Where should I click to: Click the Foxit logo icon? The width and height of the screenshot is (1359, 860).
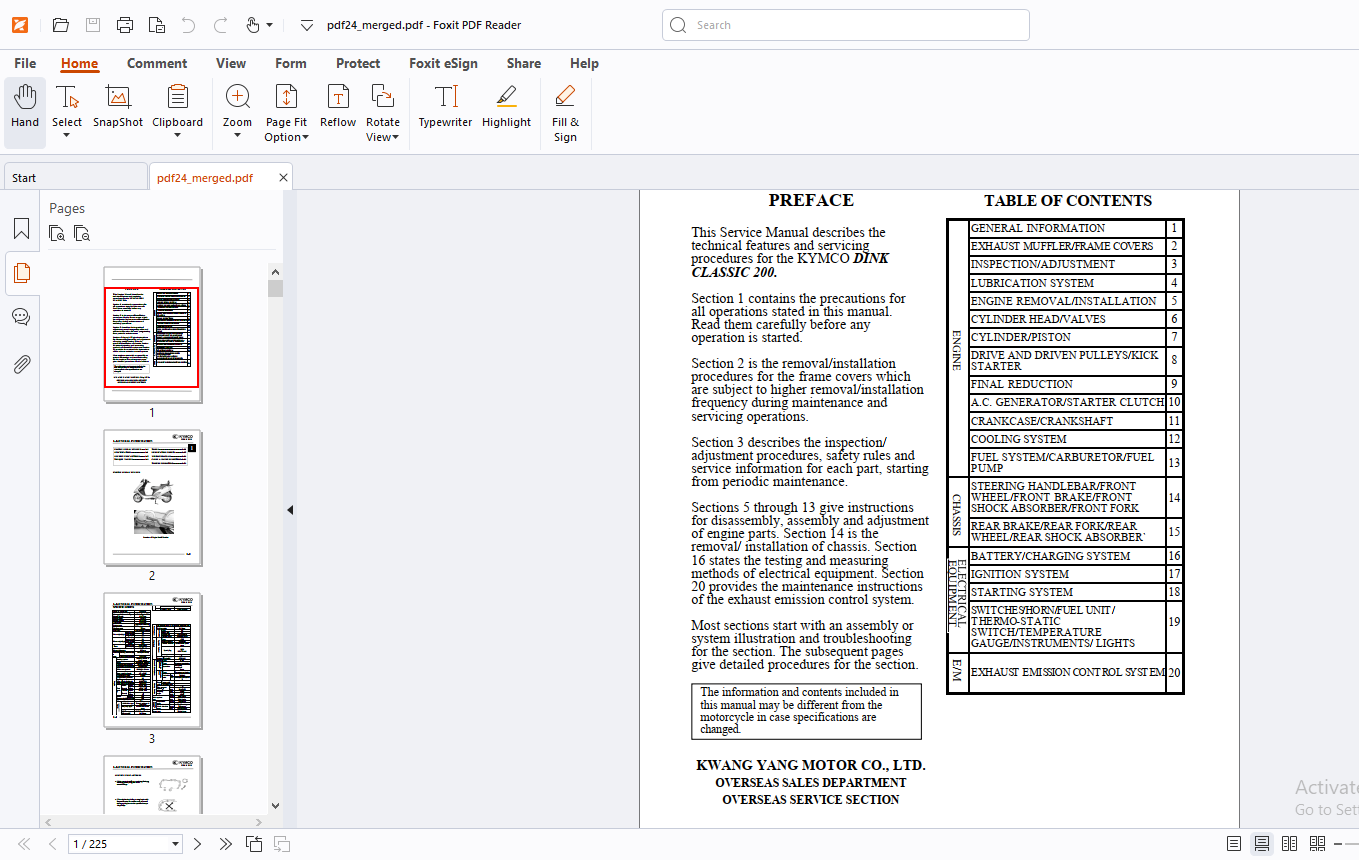click(20, 25)
